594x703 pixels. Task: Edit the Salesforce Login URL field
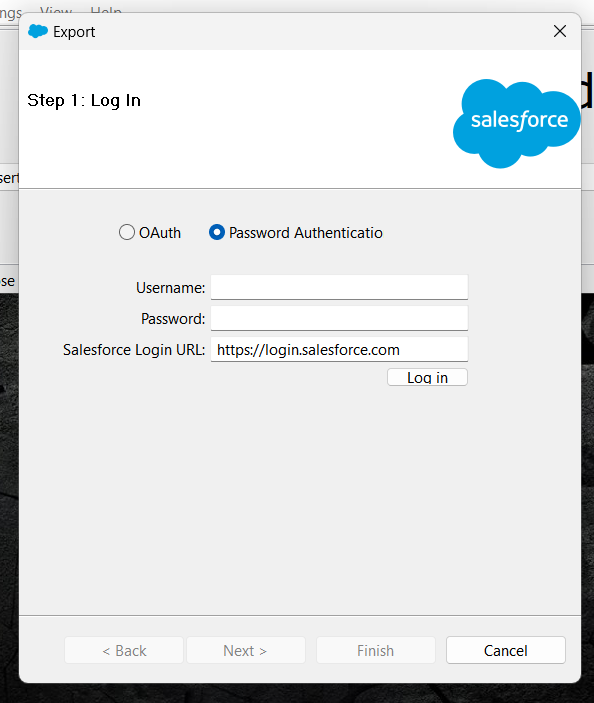click(x=339, y=349)
